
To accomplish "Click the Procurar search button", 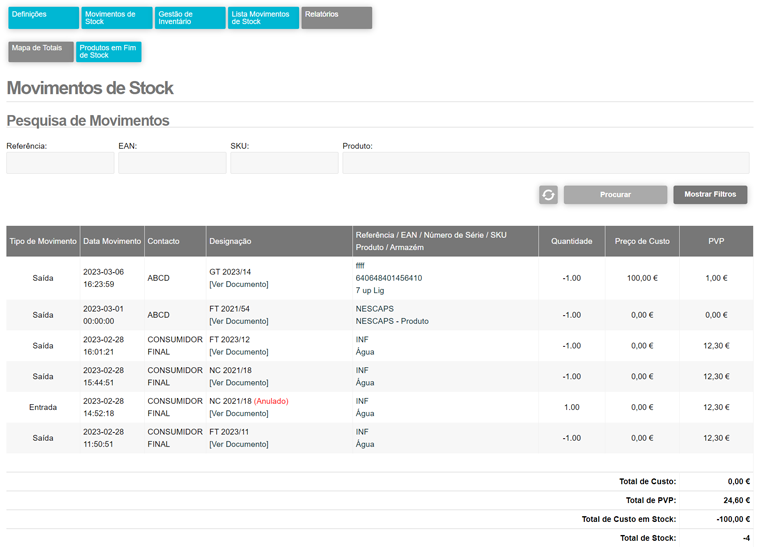I will coord(615,195).
